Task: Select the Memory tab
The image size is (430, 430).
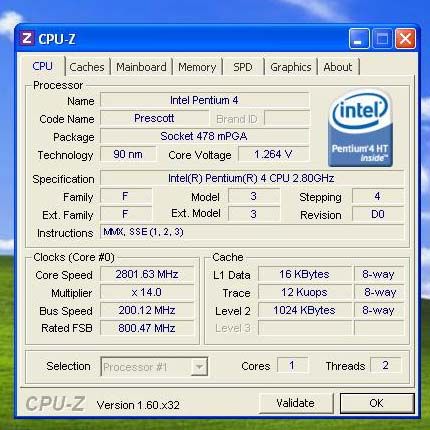Action: click(197, 67)
